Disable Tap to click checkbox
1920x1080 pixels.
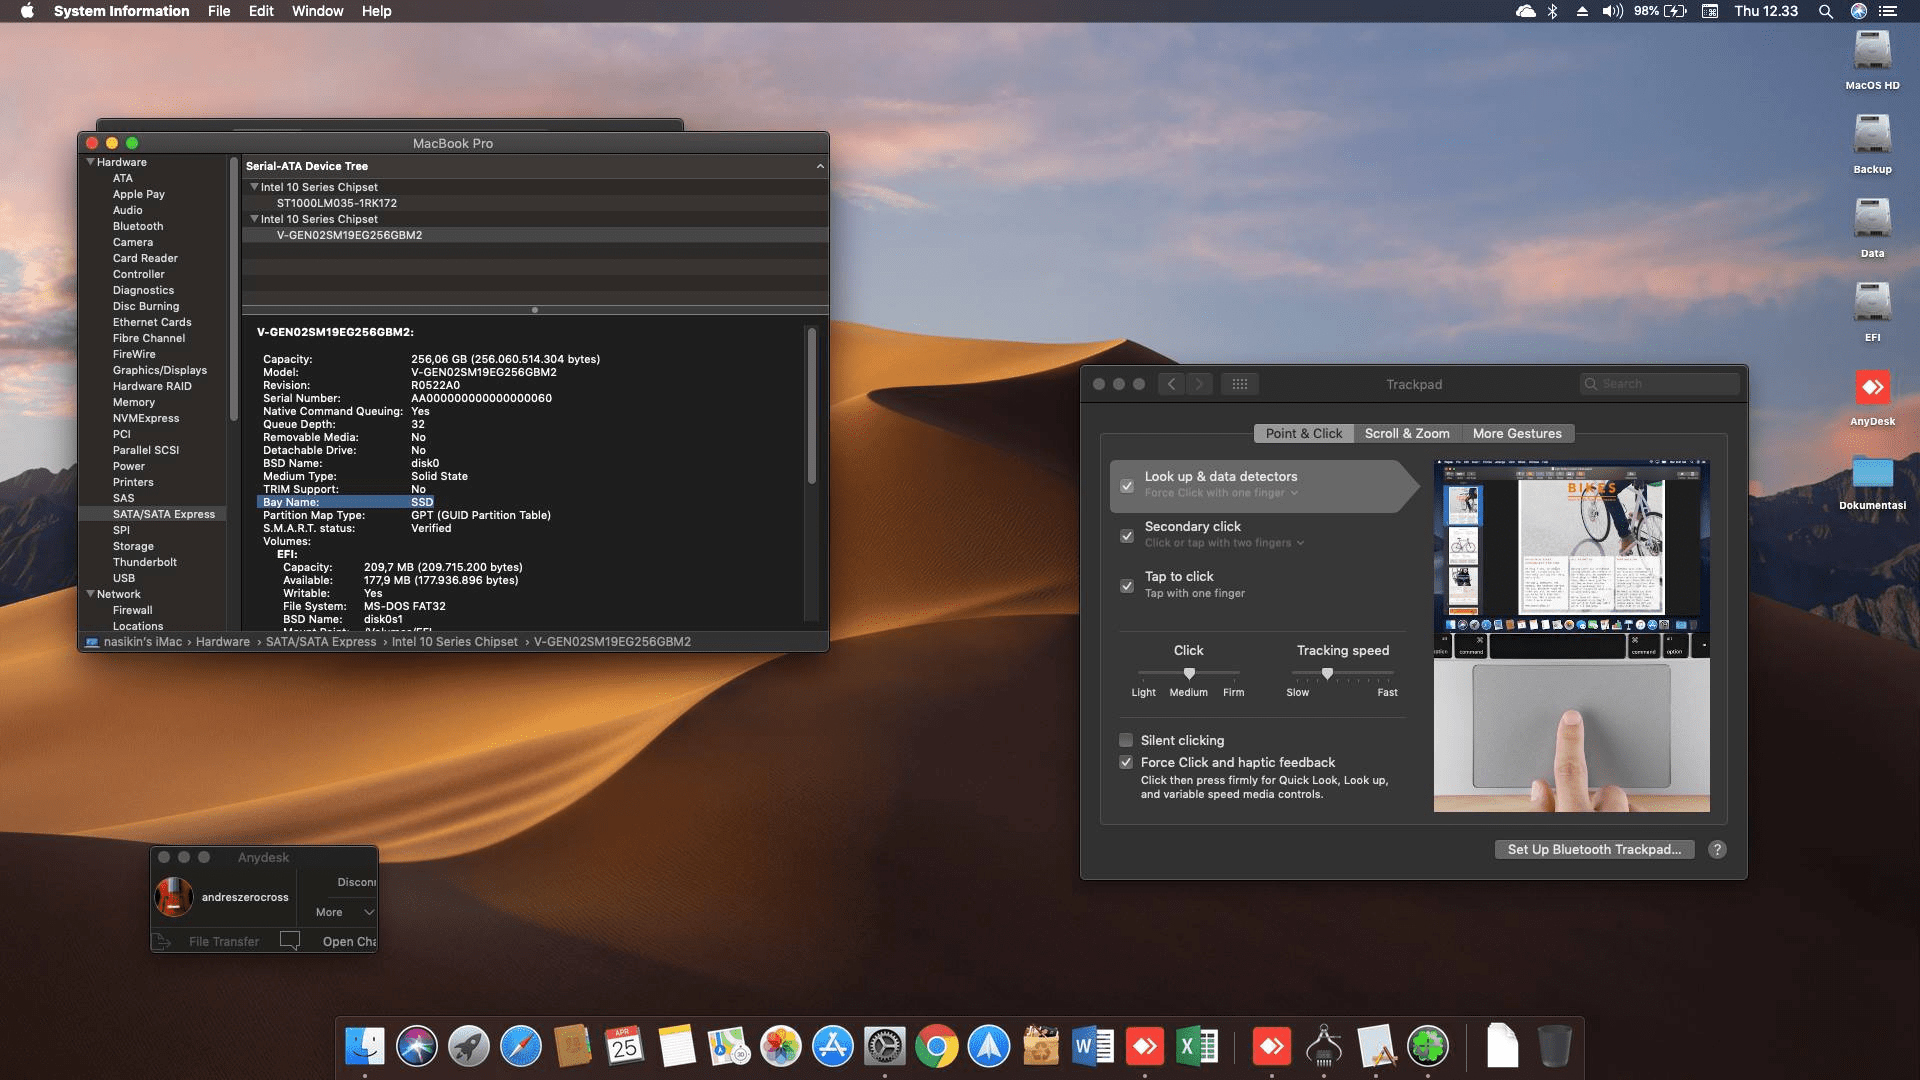[x=1127, y=586]
